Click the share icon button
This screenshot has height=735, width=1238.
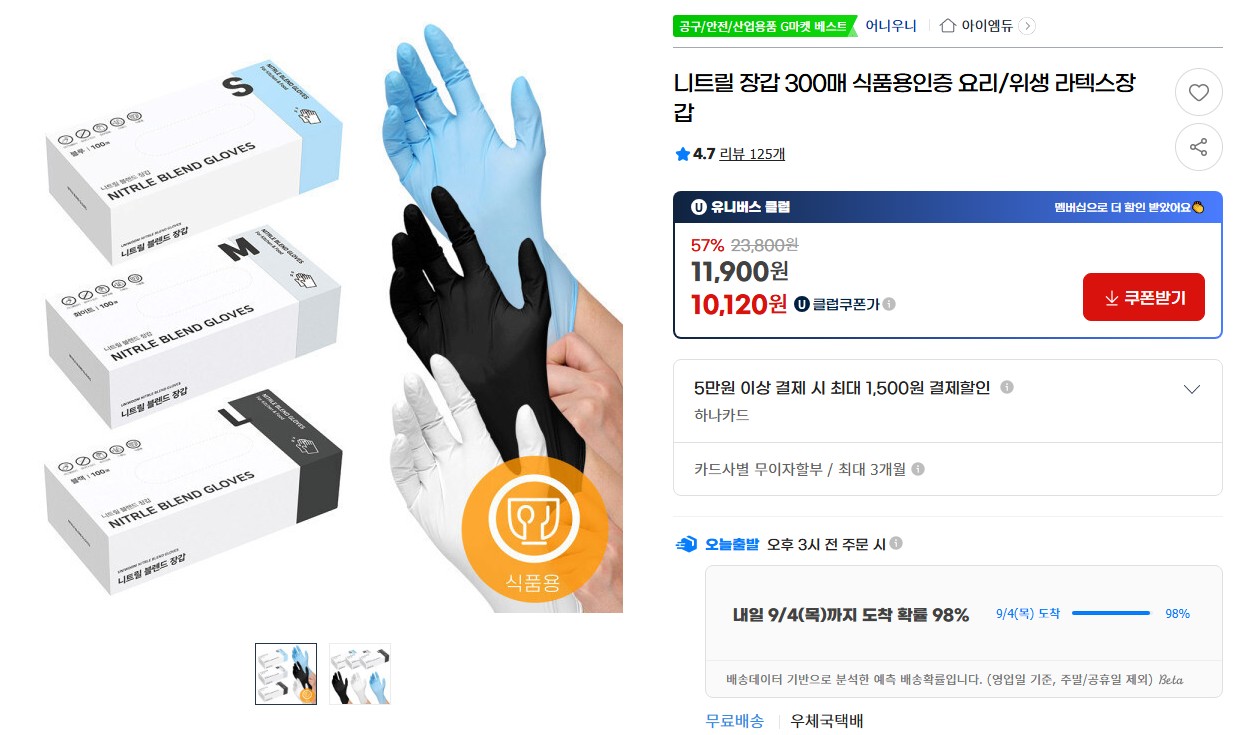[x=1198, y=148]
